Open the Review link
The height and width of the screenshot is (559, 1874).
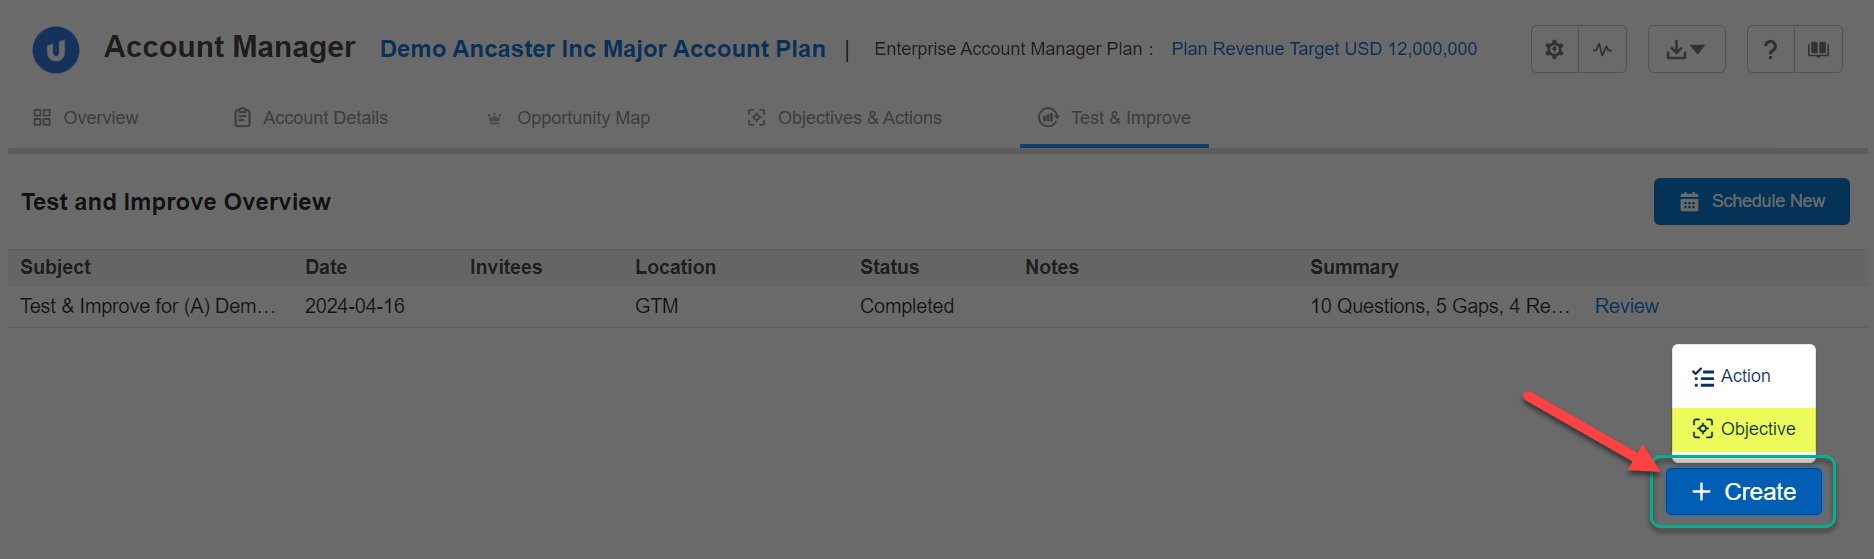(1626, 306)
